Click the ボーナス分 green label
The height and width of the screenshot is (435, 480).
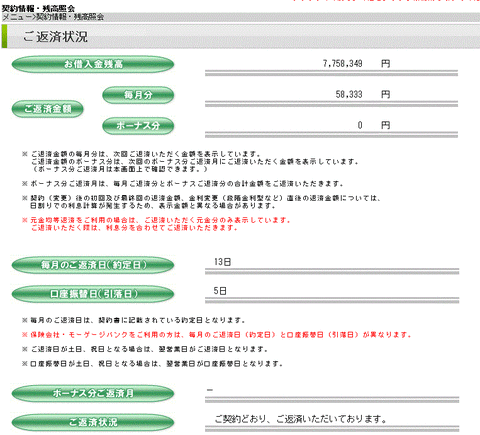138,126
